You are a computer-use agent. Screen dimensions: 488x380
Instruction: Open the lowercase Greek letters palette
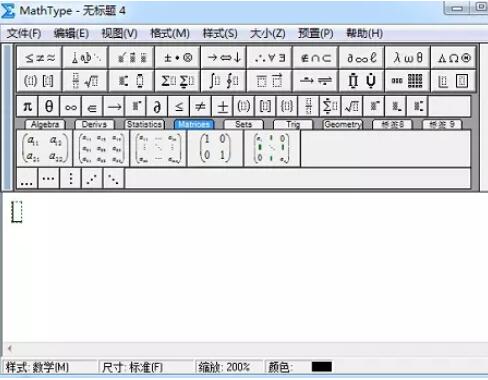click(x=407, y=58)
